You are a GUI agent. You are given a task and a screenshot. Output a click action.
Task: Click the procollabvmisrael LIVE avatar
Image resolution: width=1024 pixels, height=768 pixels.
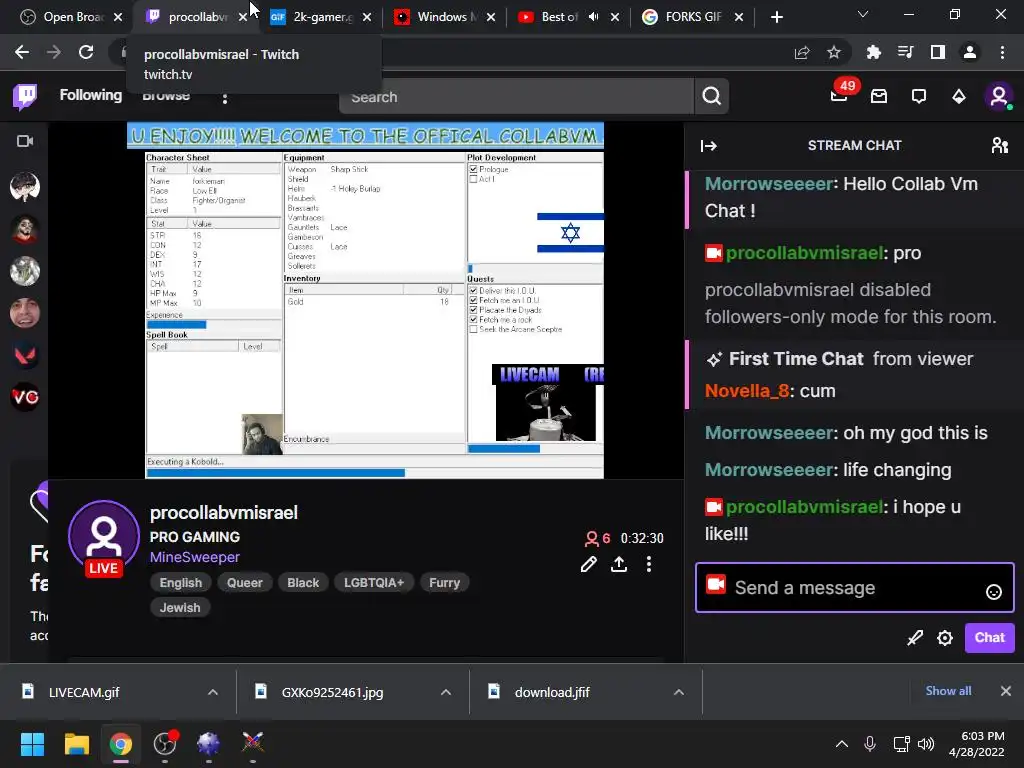pos(104,538)
